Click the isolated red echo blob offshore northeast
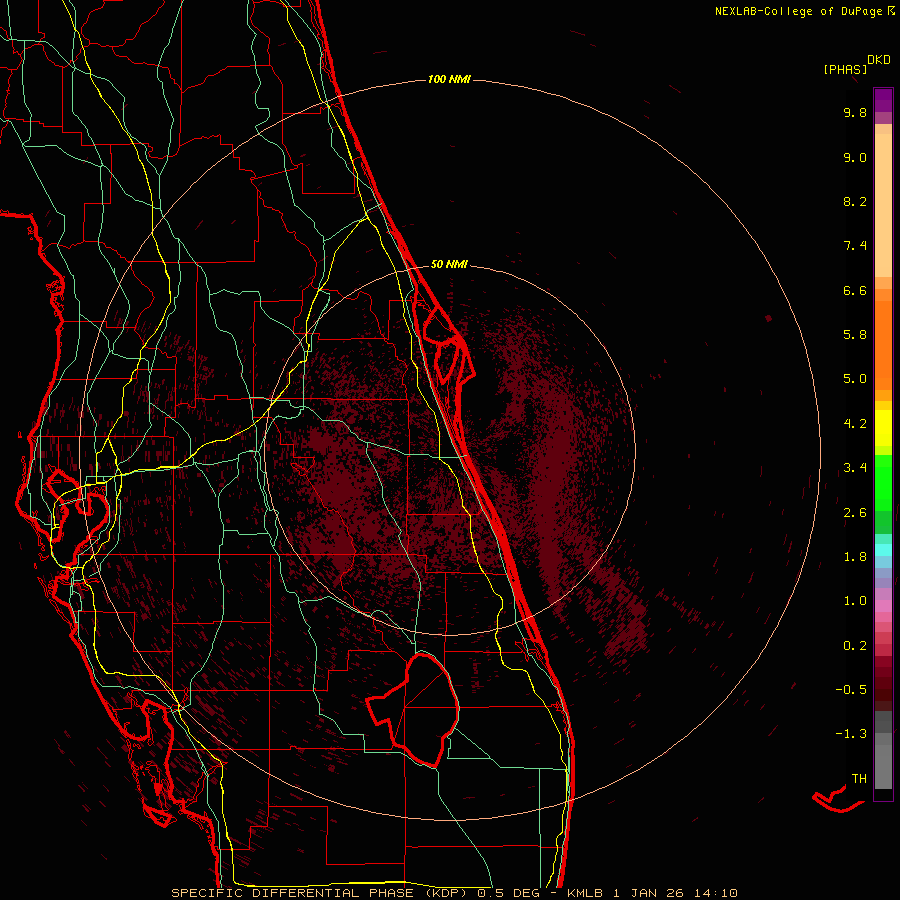This screenshot has width=900, height=900. (x=769, y=318)
